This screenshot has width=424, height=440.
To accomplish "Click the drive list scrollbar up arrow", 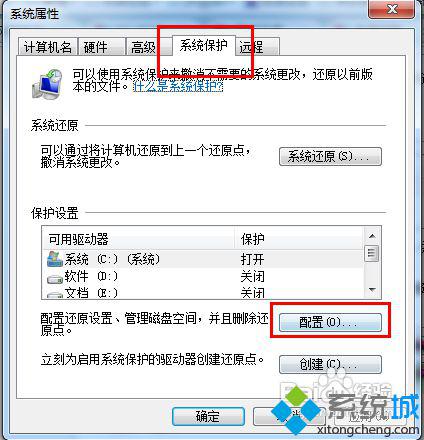I will (x=372, y=236).
